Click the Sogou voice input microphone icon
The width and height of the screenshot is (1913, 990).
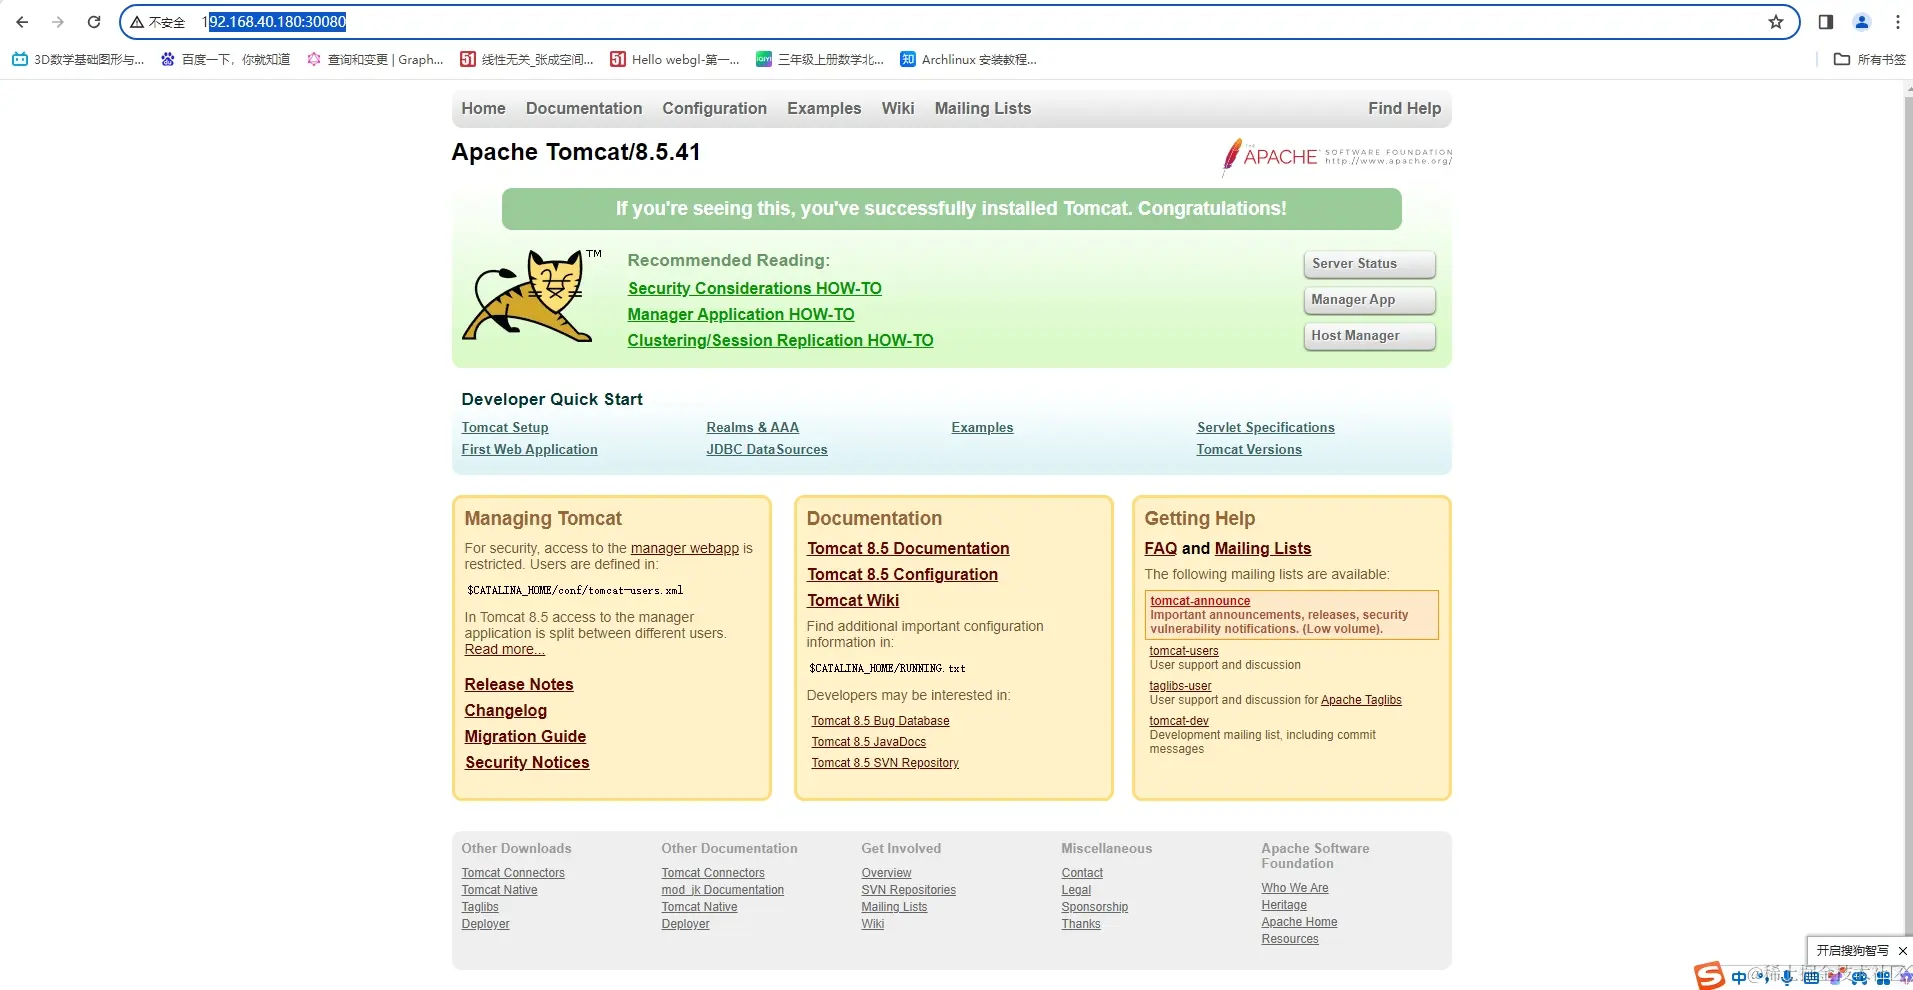(1787, 978)
